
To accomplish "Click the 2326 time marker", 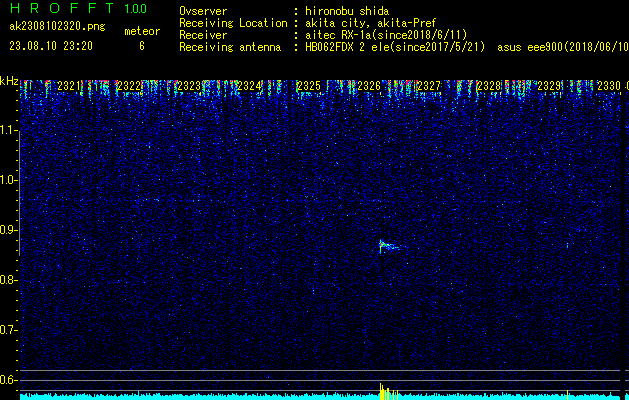I will (x=369, y=87).
